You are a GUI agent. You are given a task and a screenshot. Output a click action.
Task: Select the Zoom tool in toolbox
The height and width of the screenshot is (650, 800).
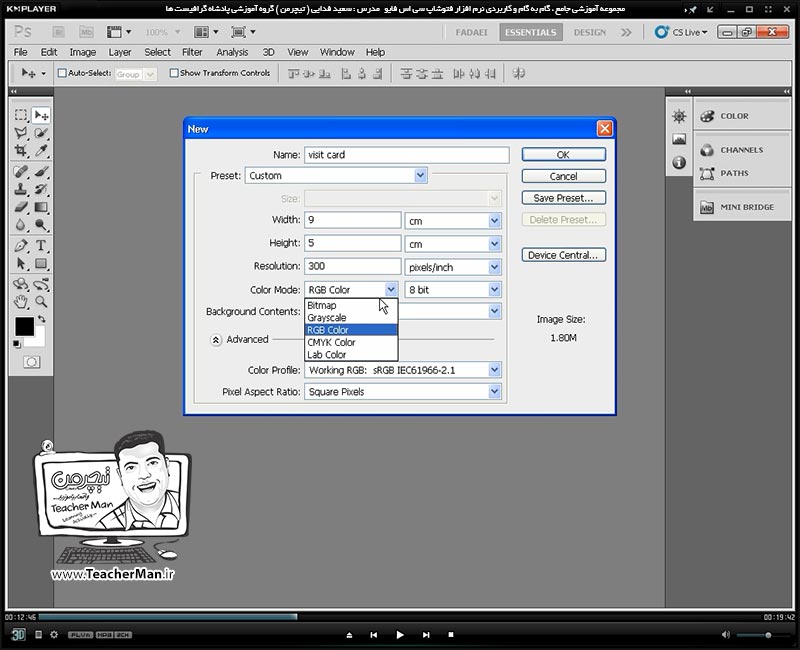[41, 302]
